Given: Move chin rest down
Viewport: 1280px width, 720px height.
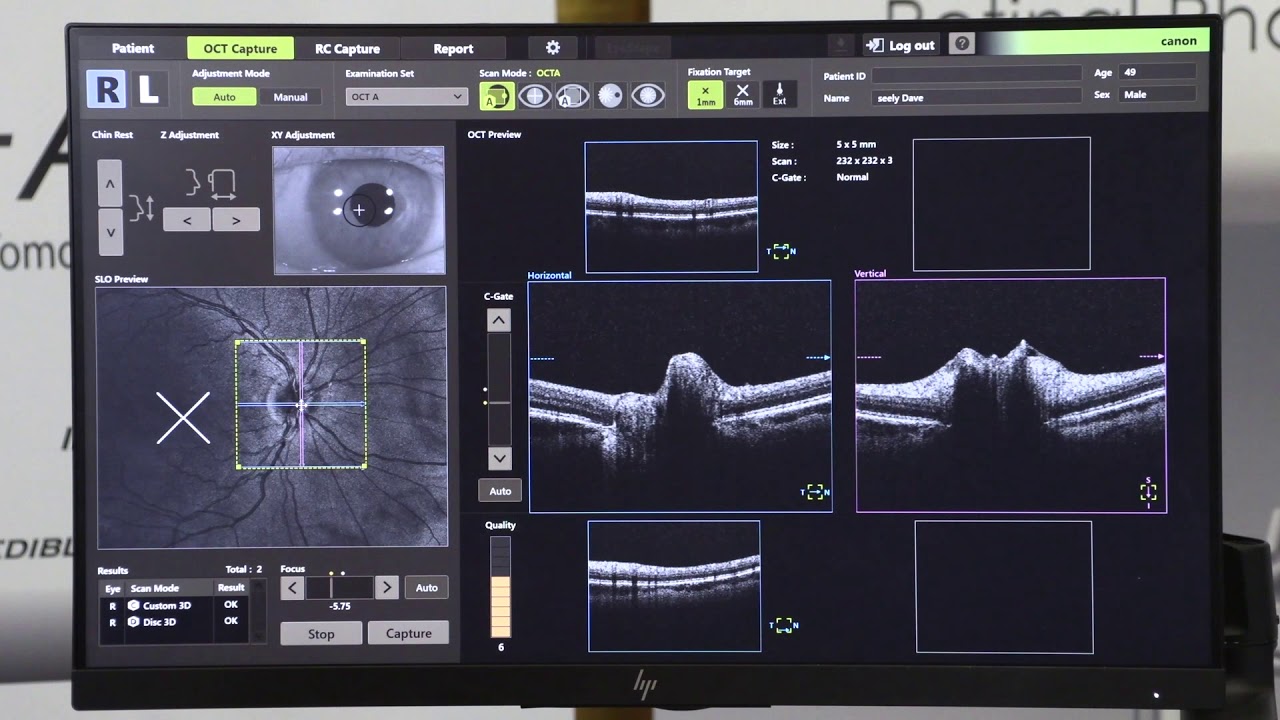Looking at the screenshot, I should pos(110,232).
